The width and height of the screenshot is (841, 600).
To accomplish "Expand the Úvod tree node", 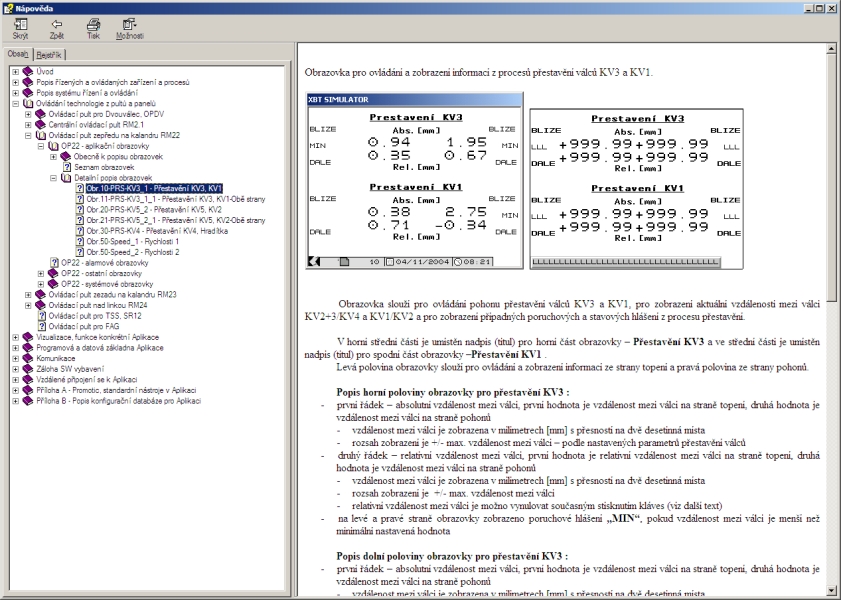I will (x=16, y=71).
